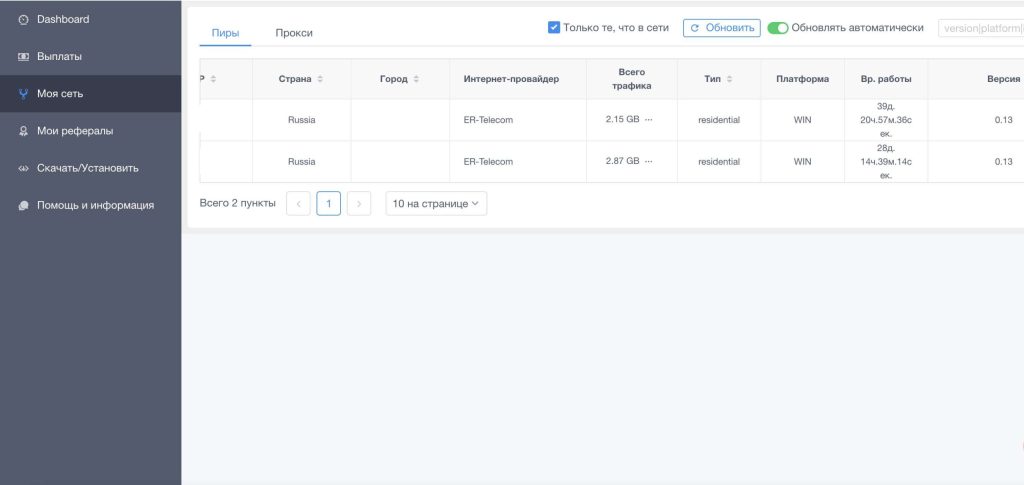Expand traffic details for 2.15 GB row
The image size is (1024, 485).
(648, 120)
